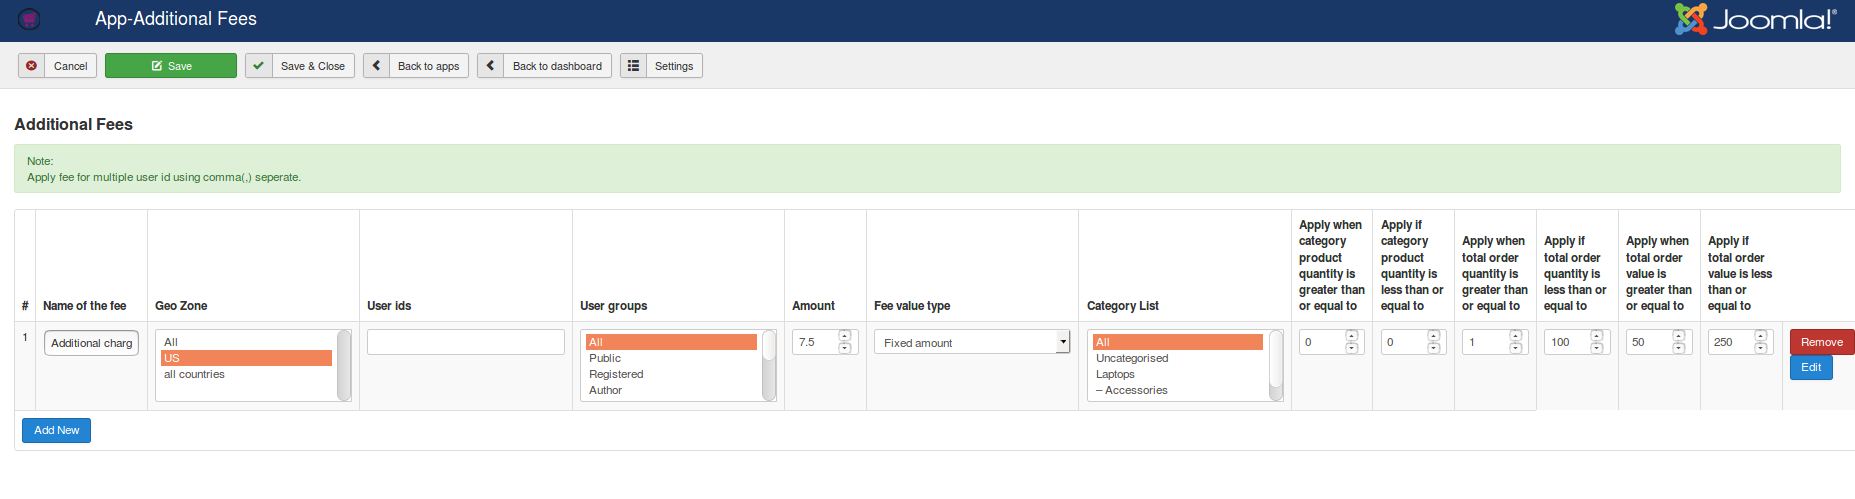The image size is (1855, 499).
Task: Choose 'Registered' in User groups list
Action: coord(616,375)
